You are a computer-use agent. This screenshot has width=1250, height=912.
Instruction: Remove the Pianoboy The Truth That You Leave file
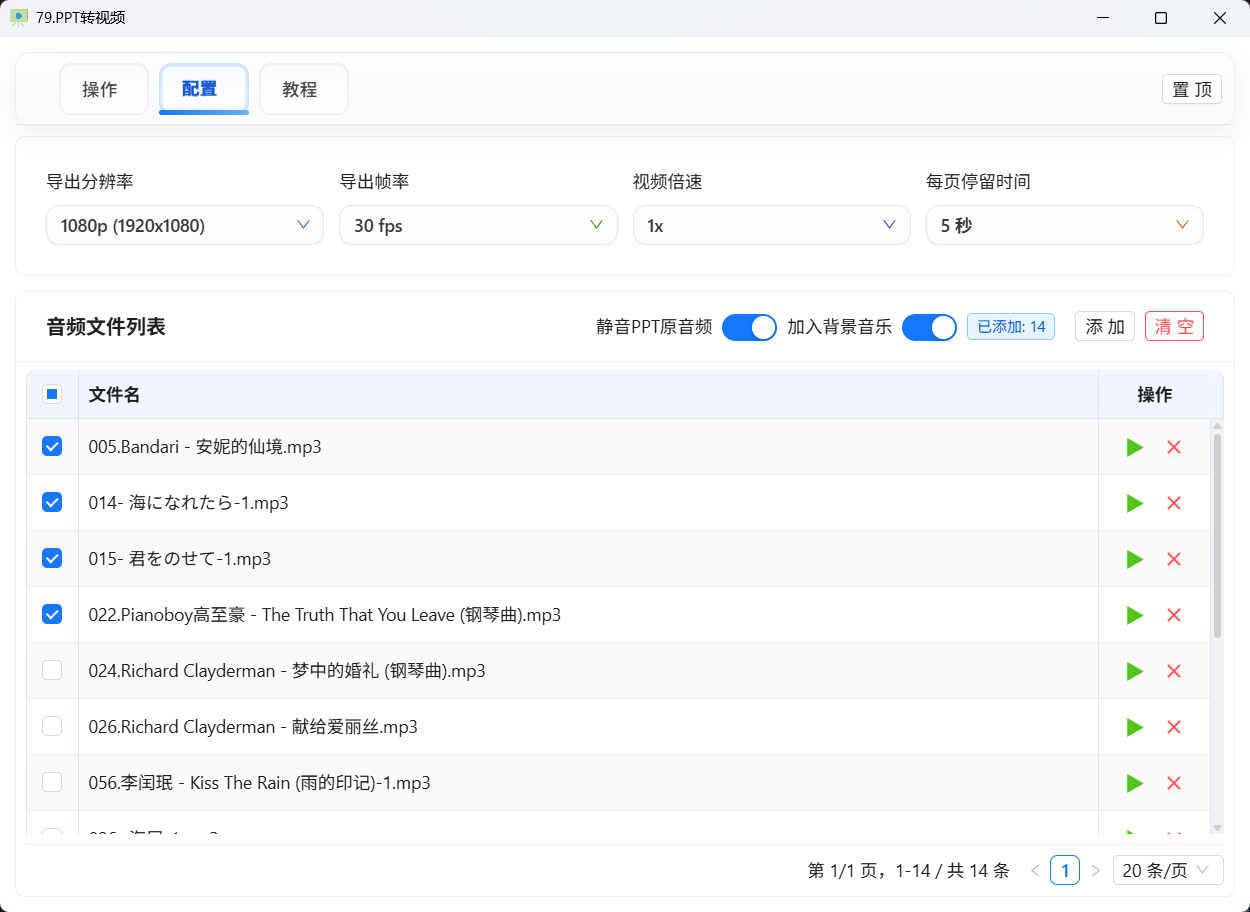tap(1174, 615)
